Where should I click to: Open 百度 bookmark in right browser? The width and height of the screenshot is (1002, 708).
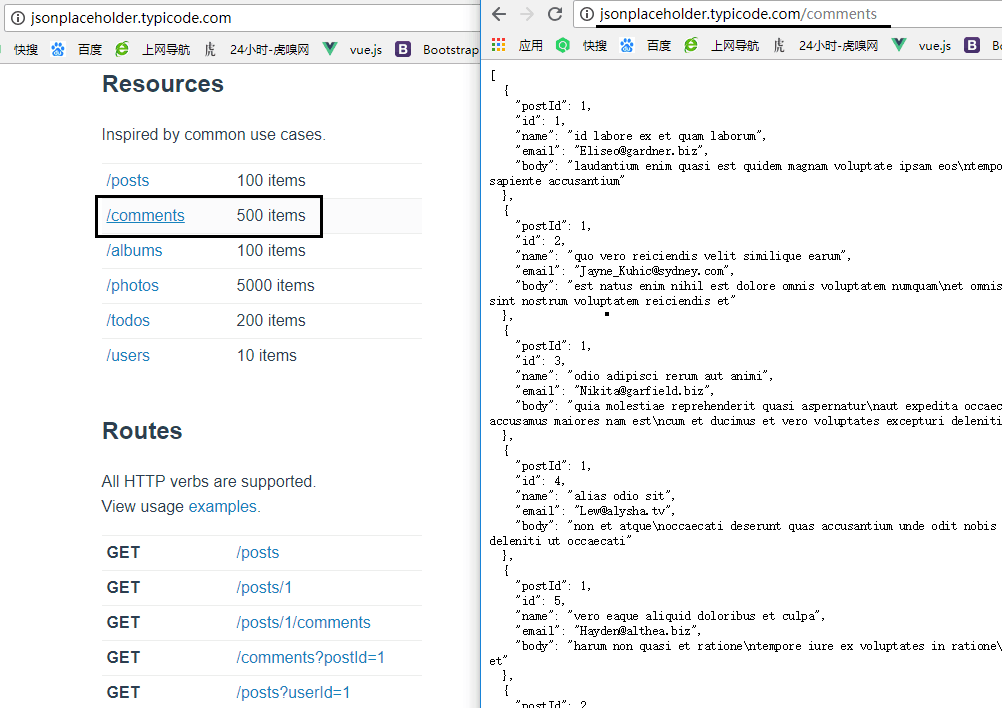point(647,45)
